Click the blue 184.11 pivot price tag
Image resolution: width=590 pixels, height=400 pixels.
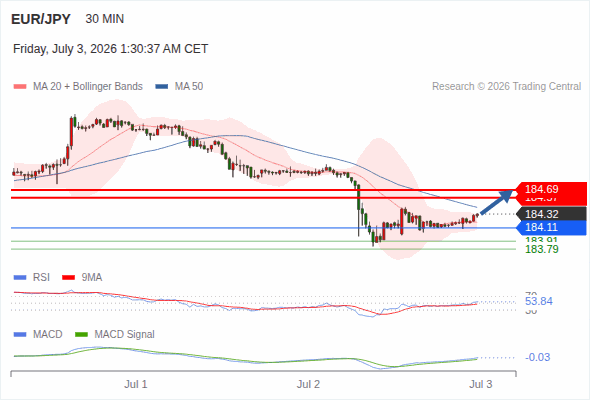tap(551, 227)
